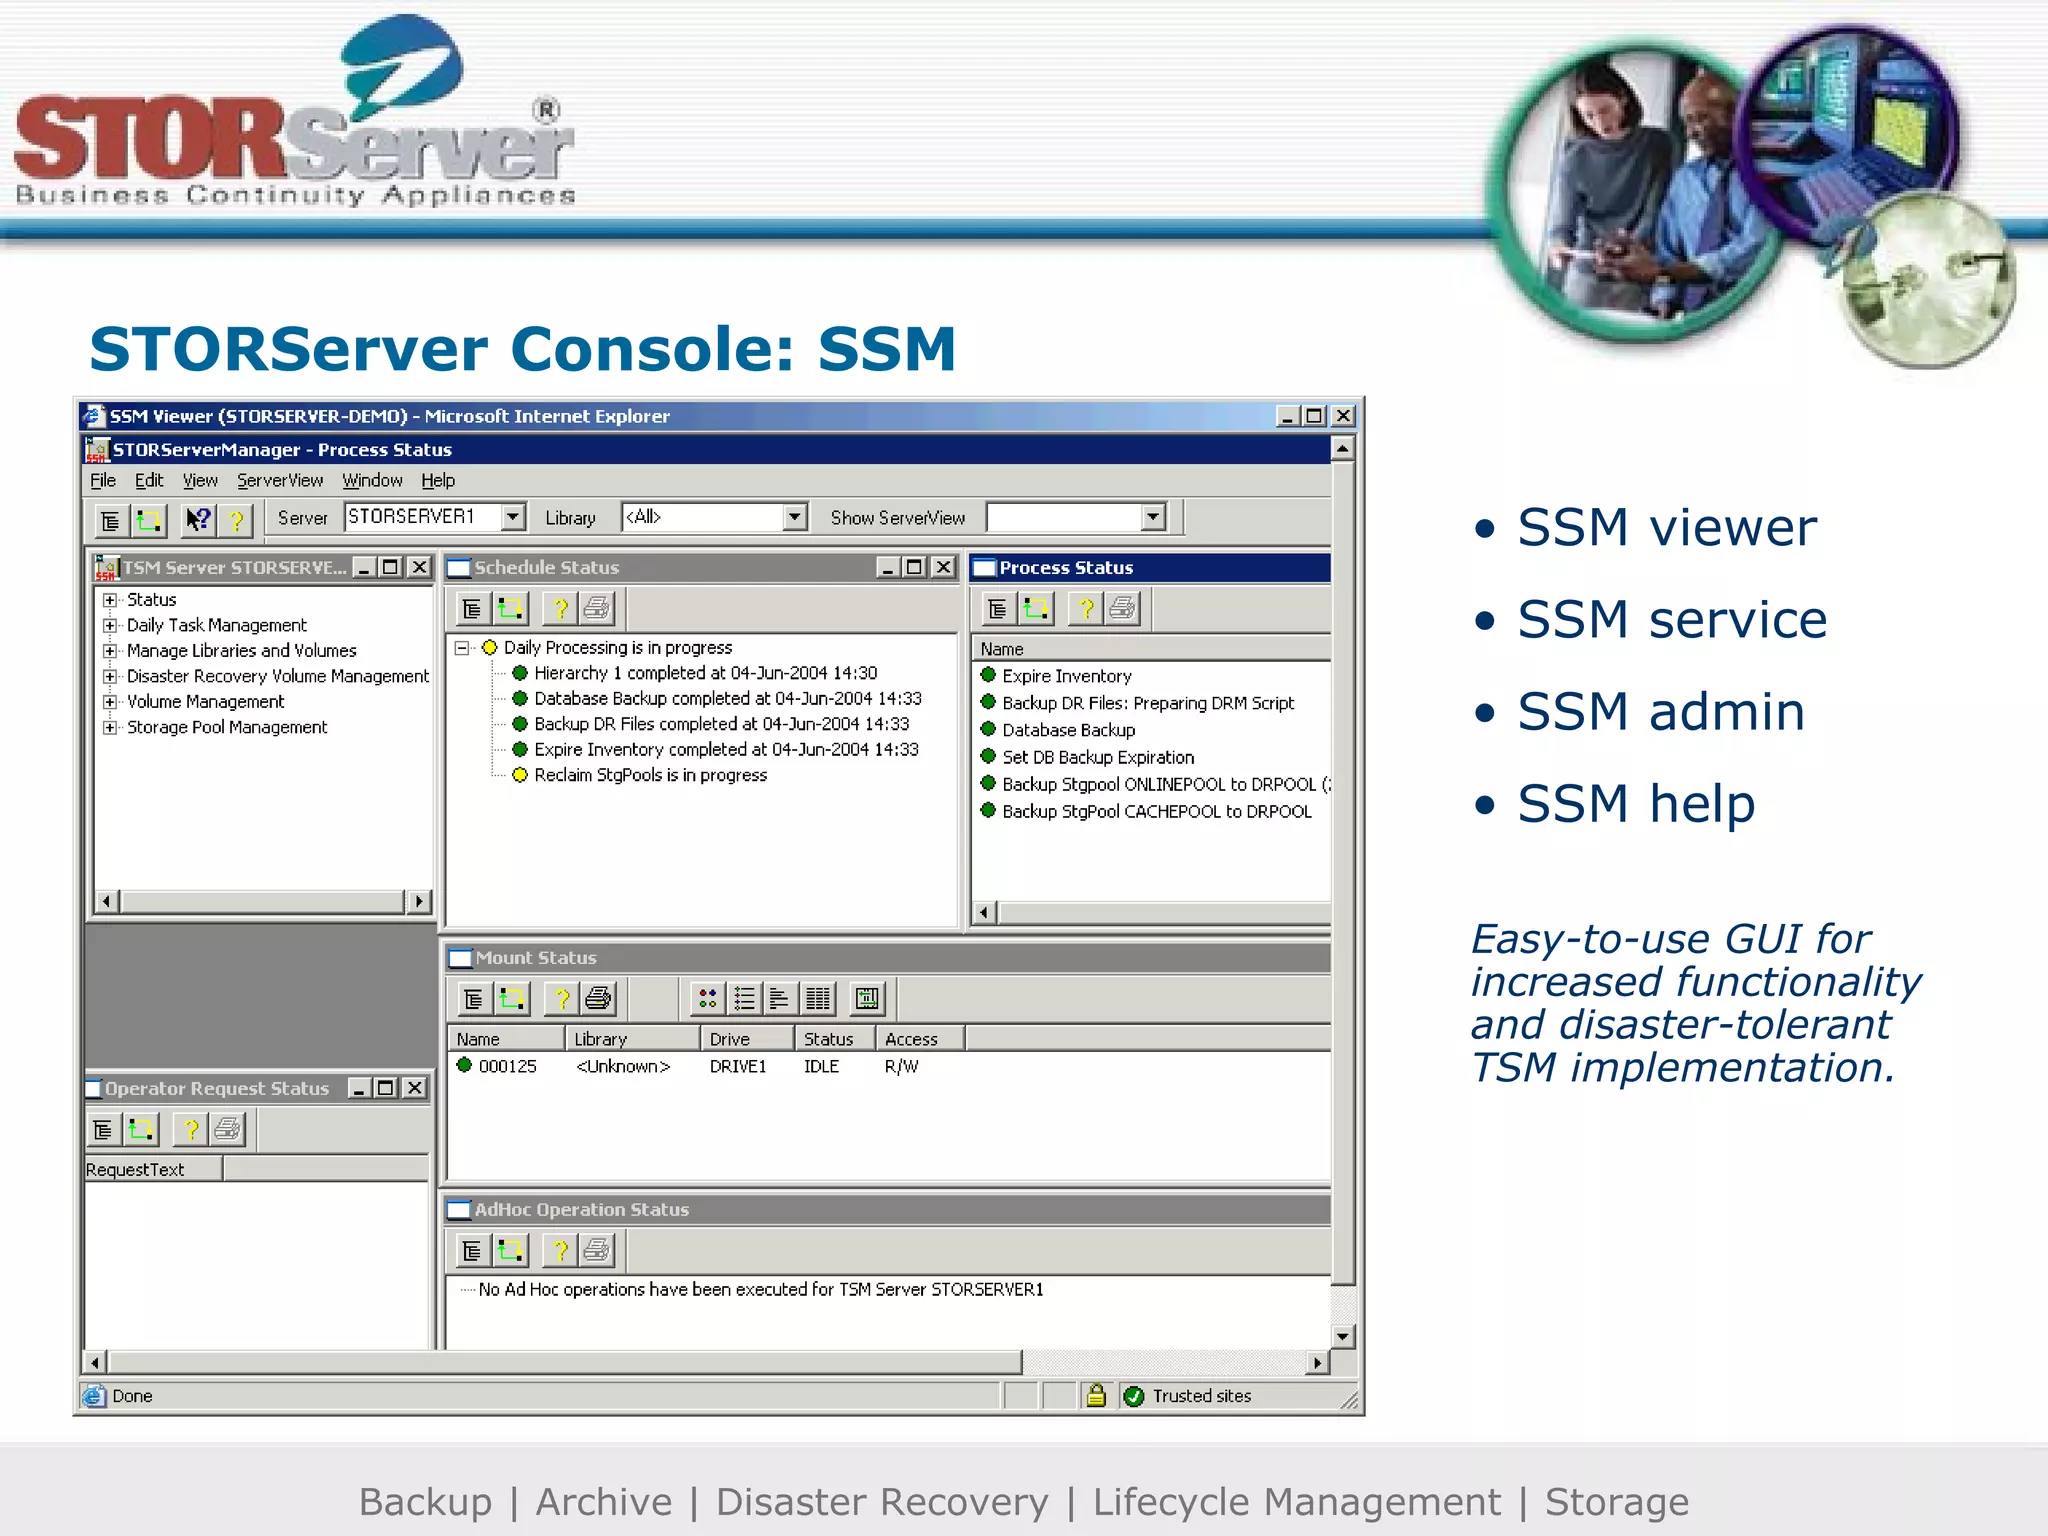Click Mount Status properties icon

pyautogui.click(x=474, y=998)
